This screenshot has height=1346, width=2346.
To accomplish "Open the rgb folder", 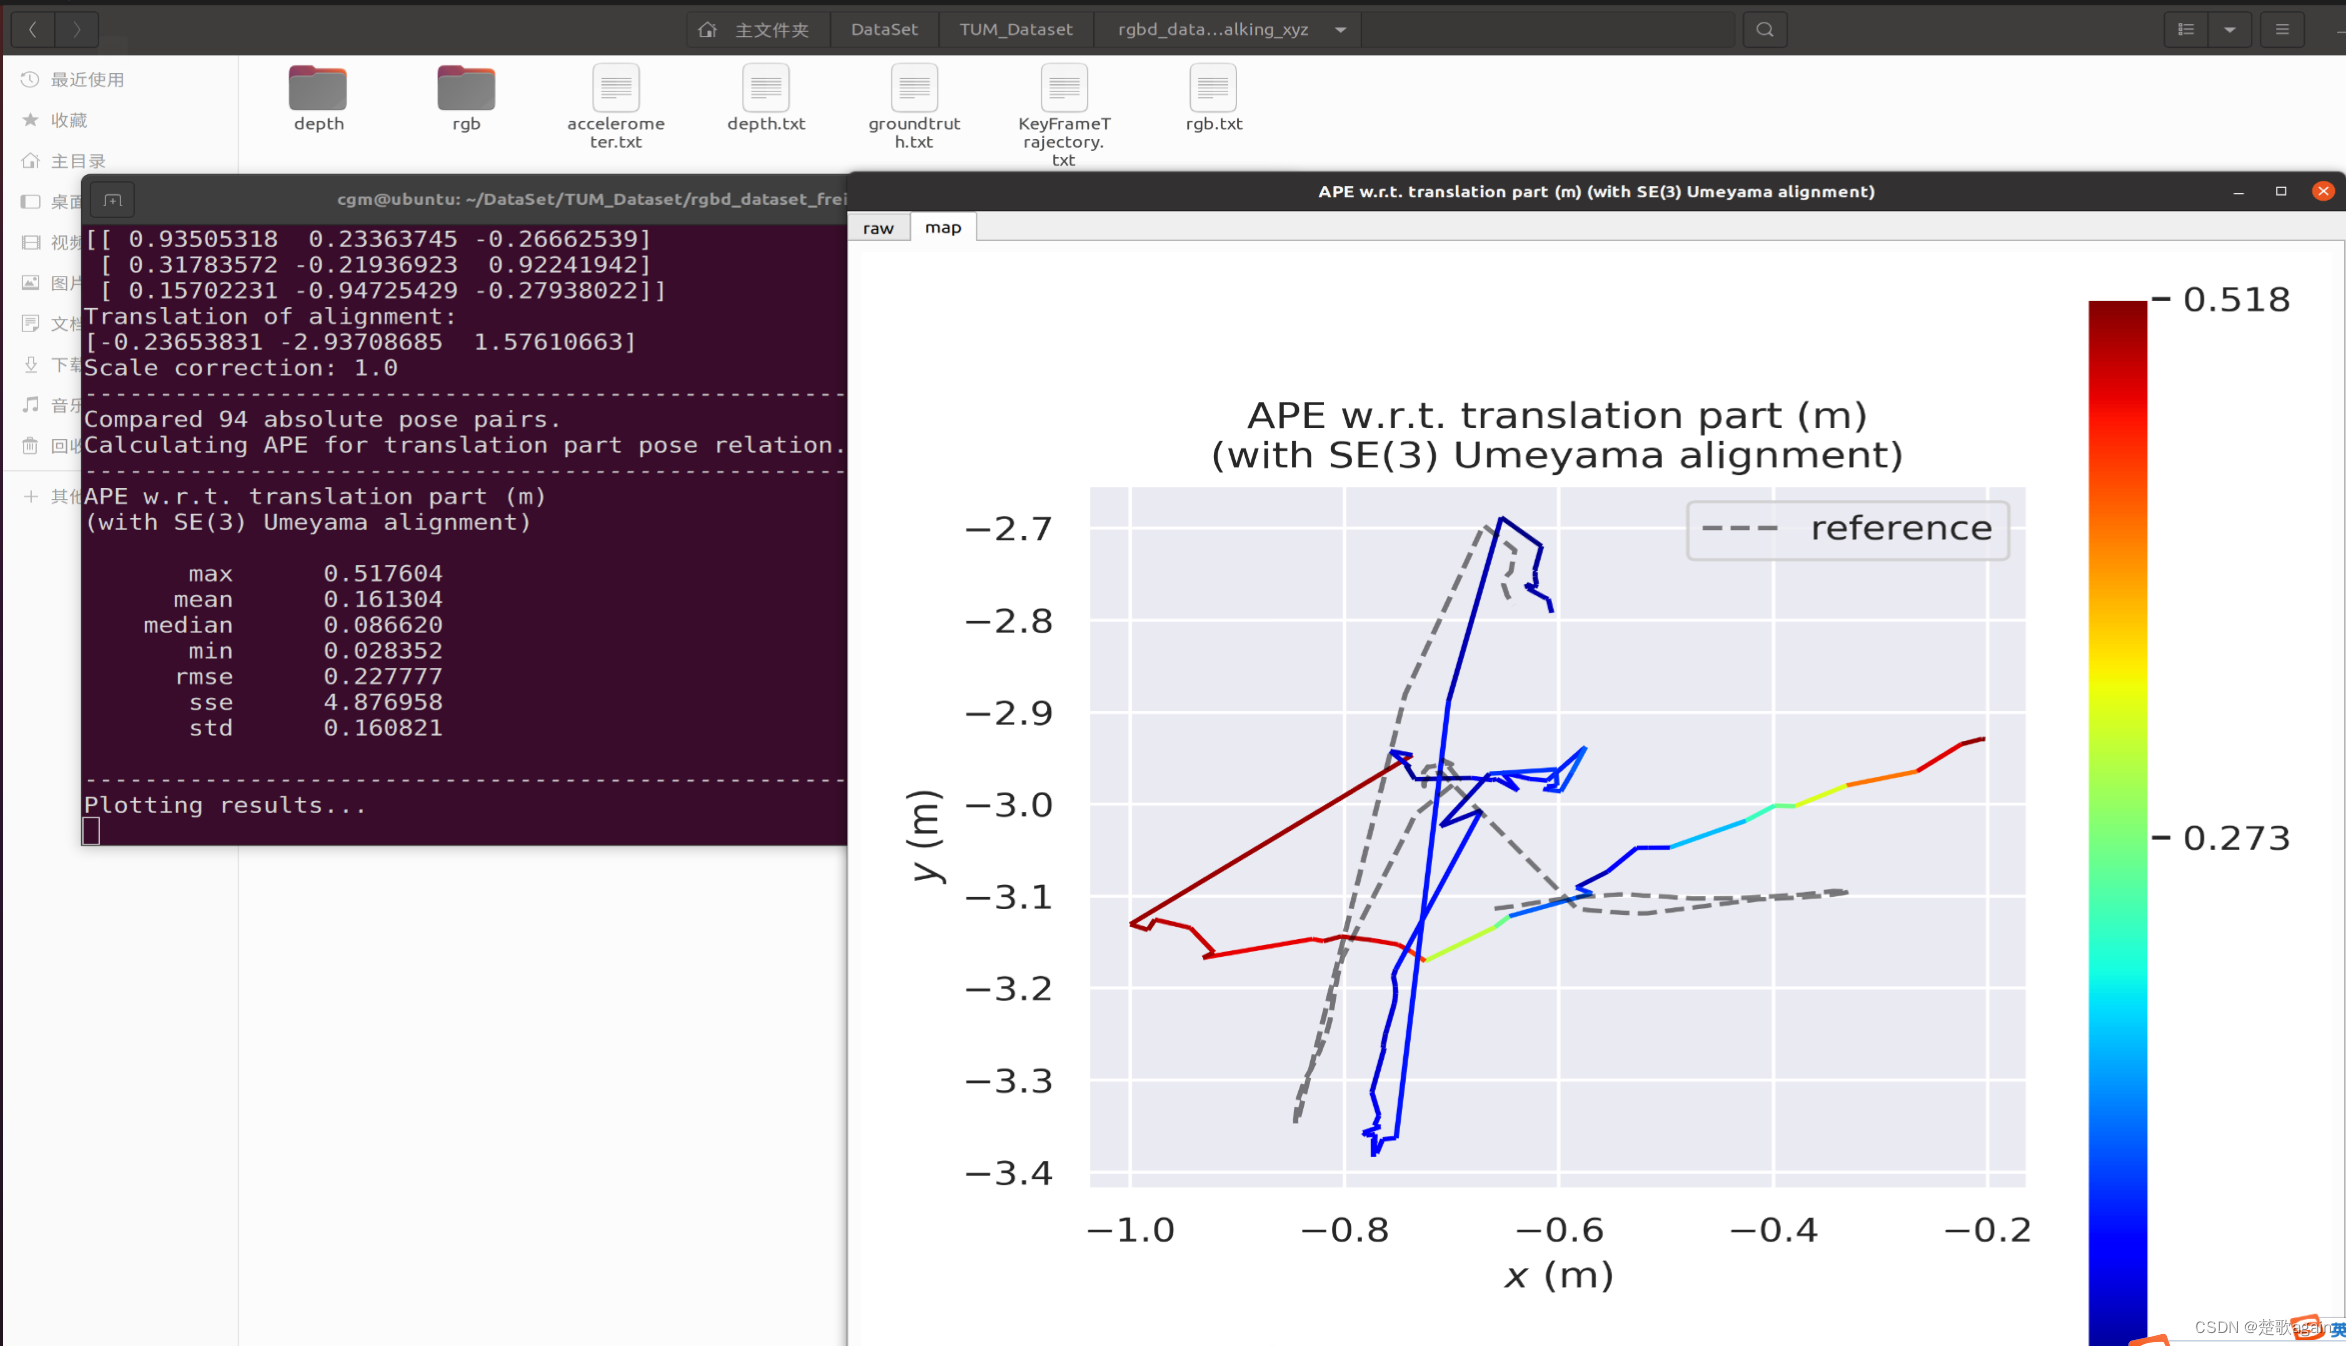I will [x=466, y=90].
